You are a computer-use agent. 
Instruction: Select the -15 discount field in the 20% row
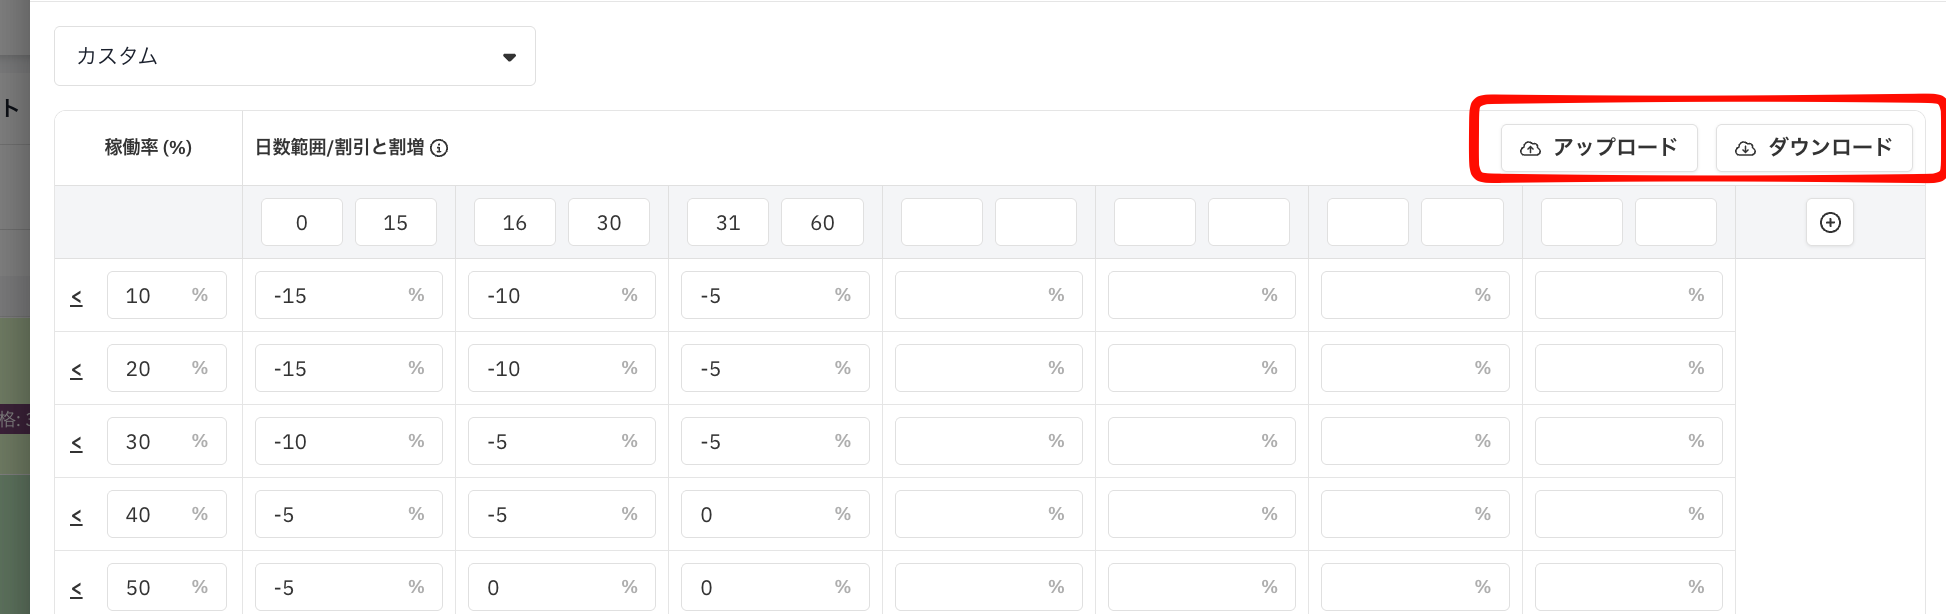tap(349, 368)
